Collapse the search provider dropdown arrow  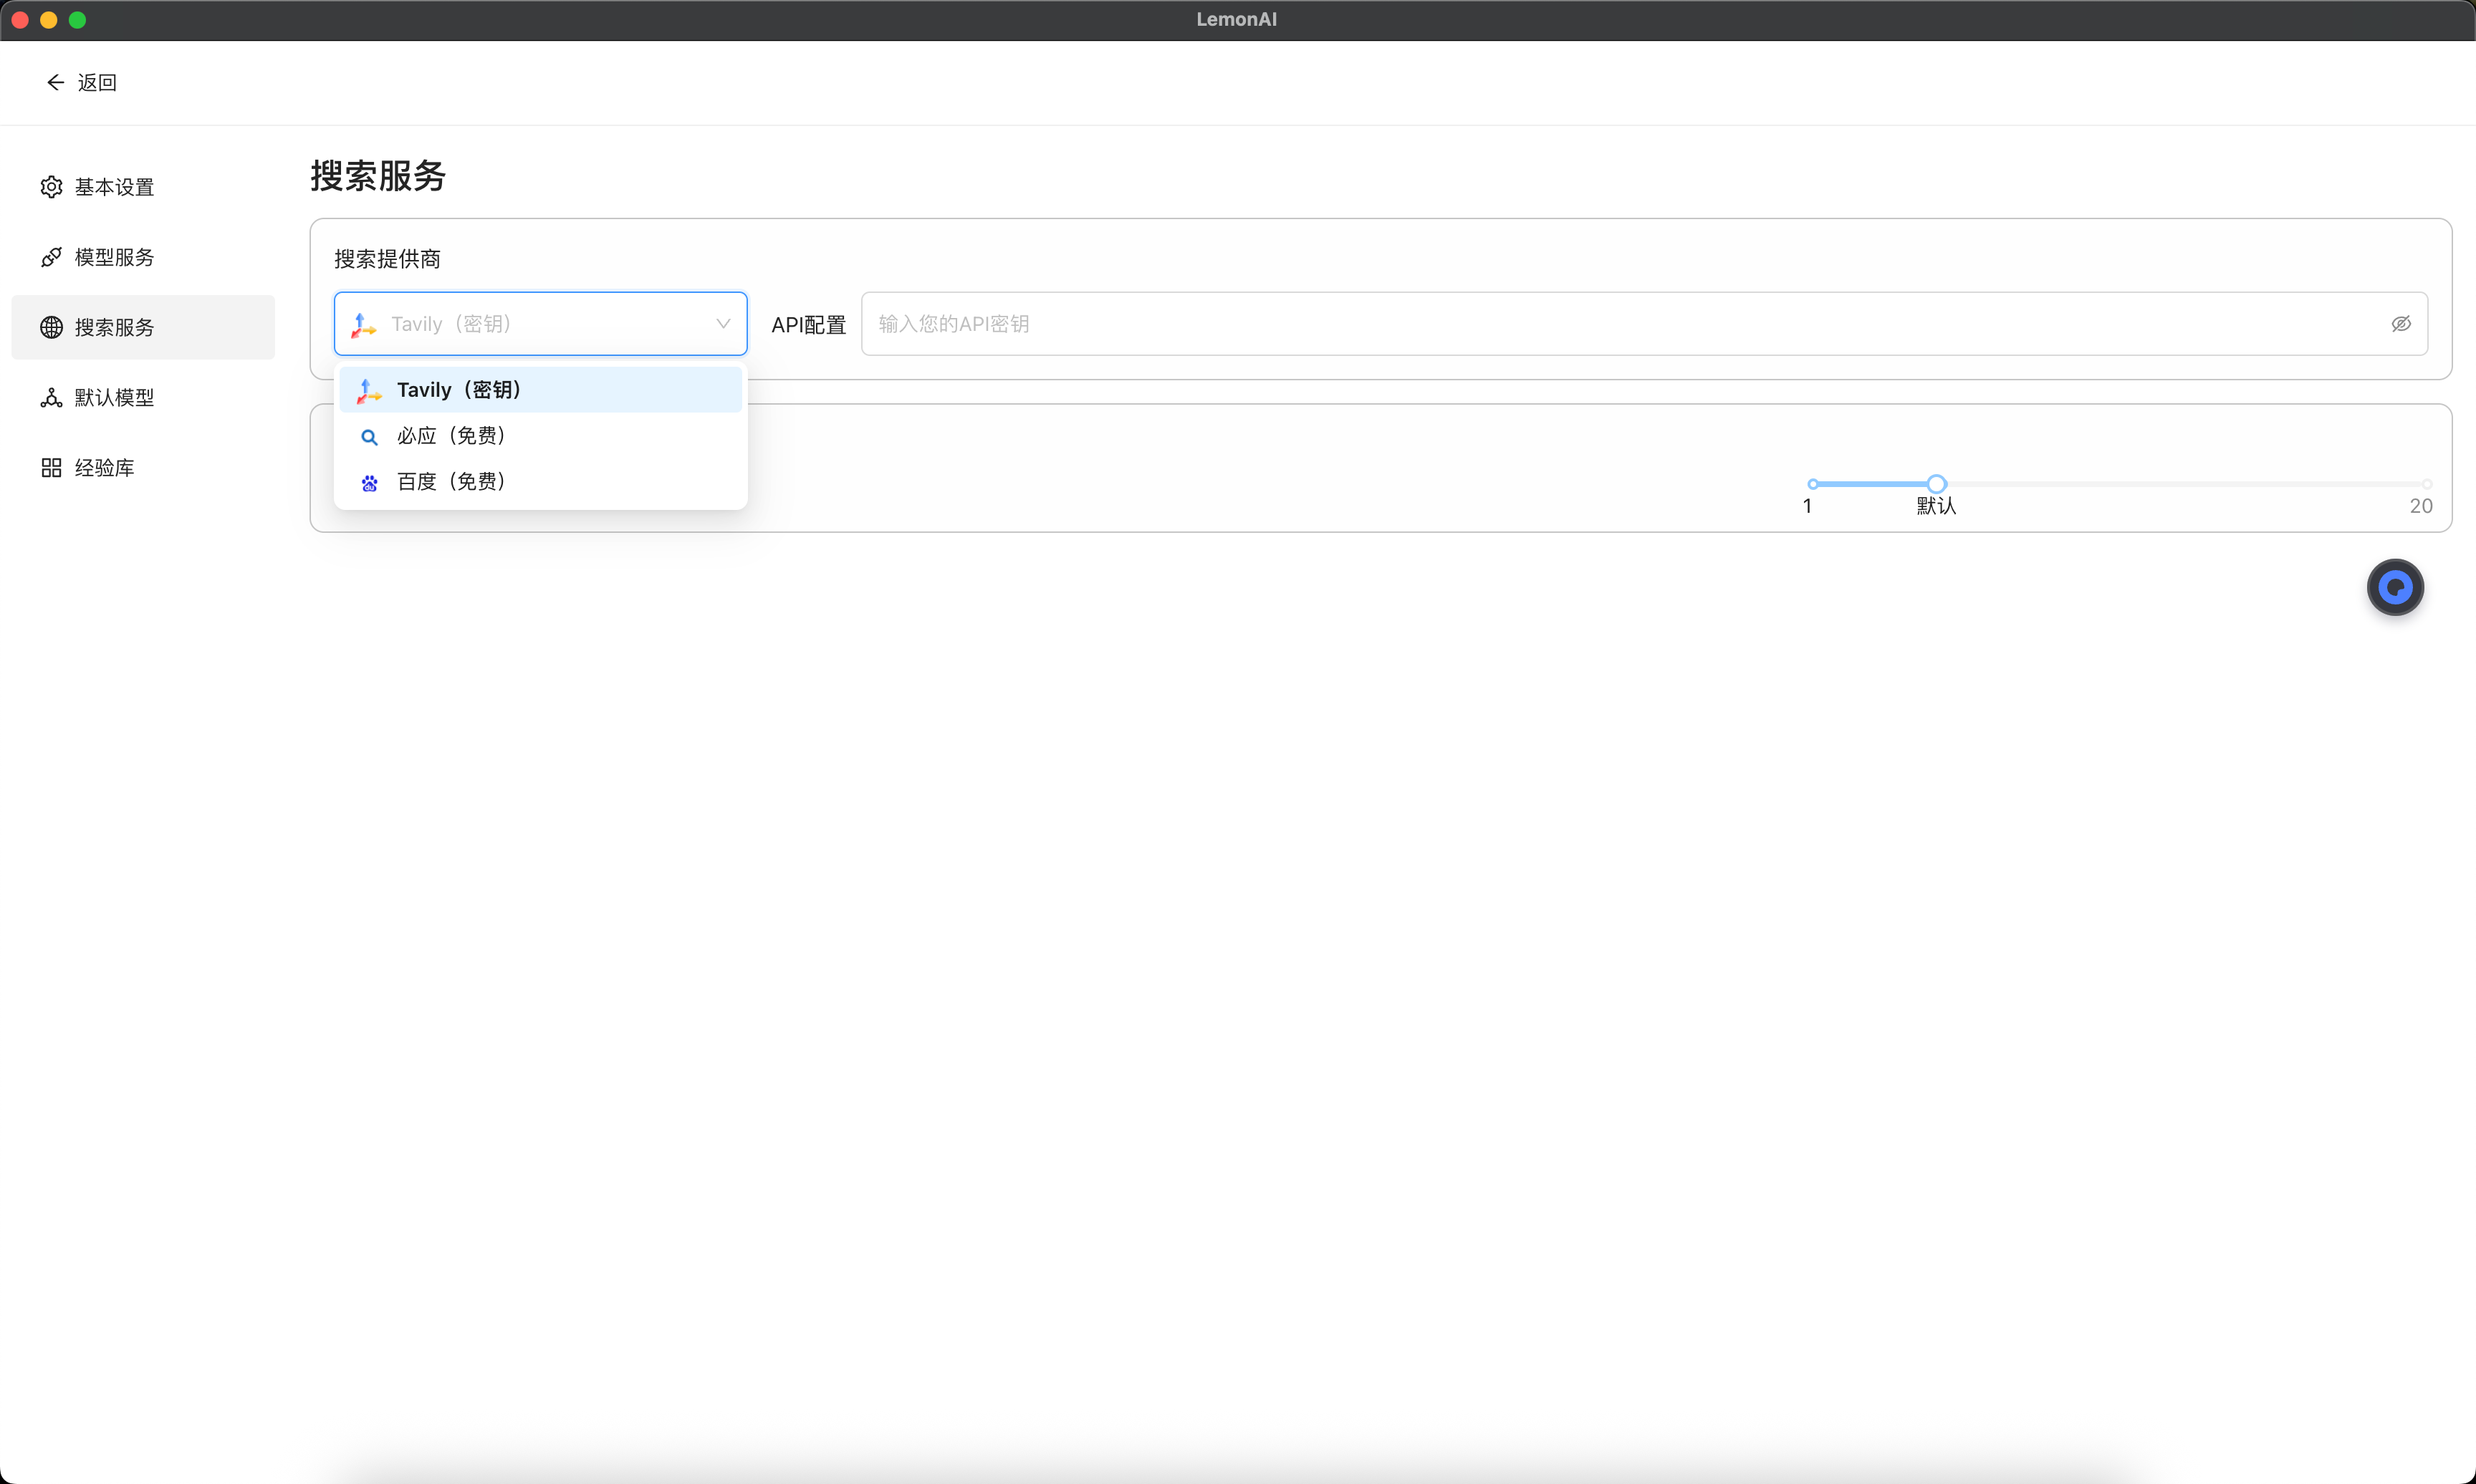(x=723, y=323)
